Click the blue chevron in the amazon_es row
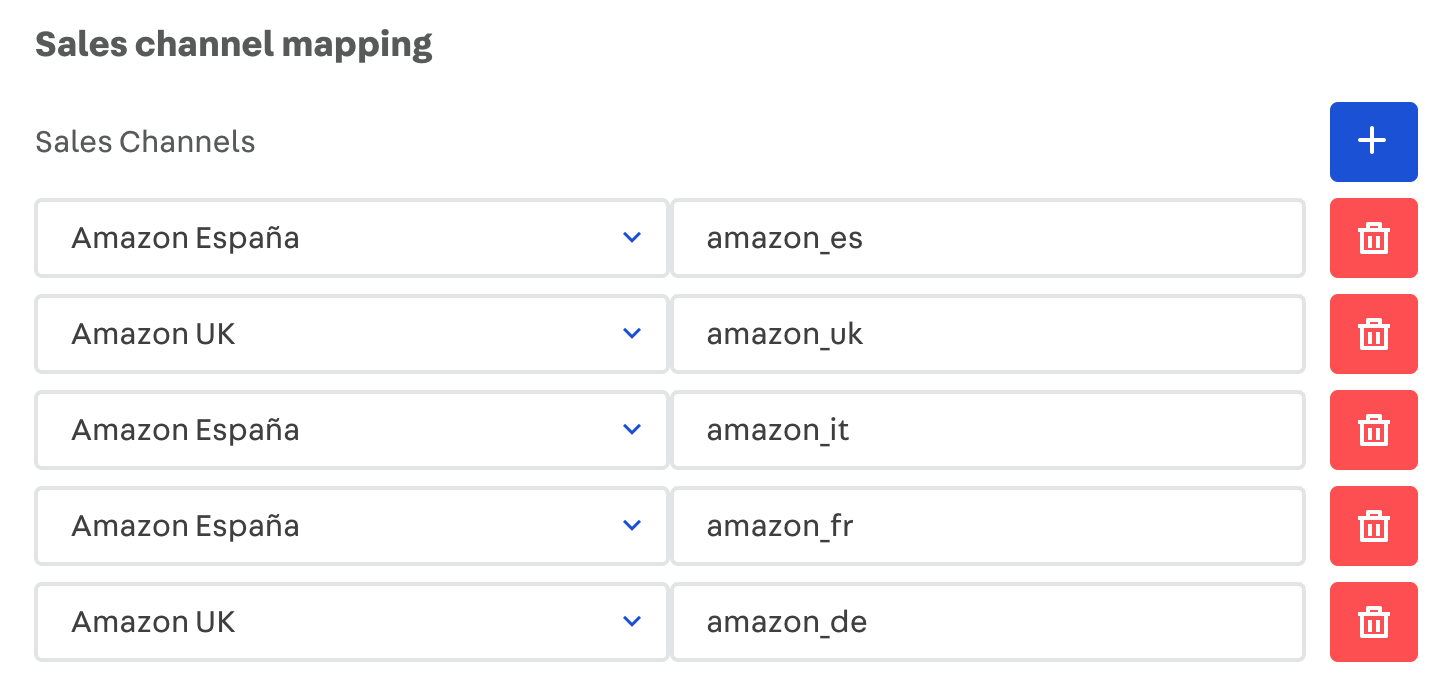This screenshot has height=686, width=1446. coord(631,238)
